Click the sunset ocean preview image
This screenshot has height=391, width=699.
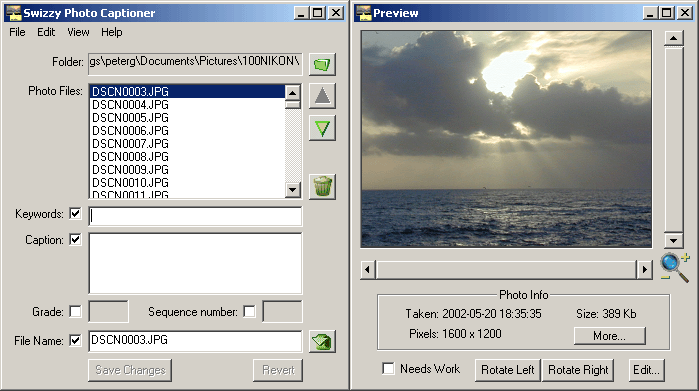(x=506, y=139)
